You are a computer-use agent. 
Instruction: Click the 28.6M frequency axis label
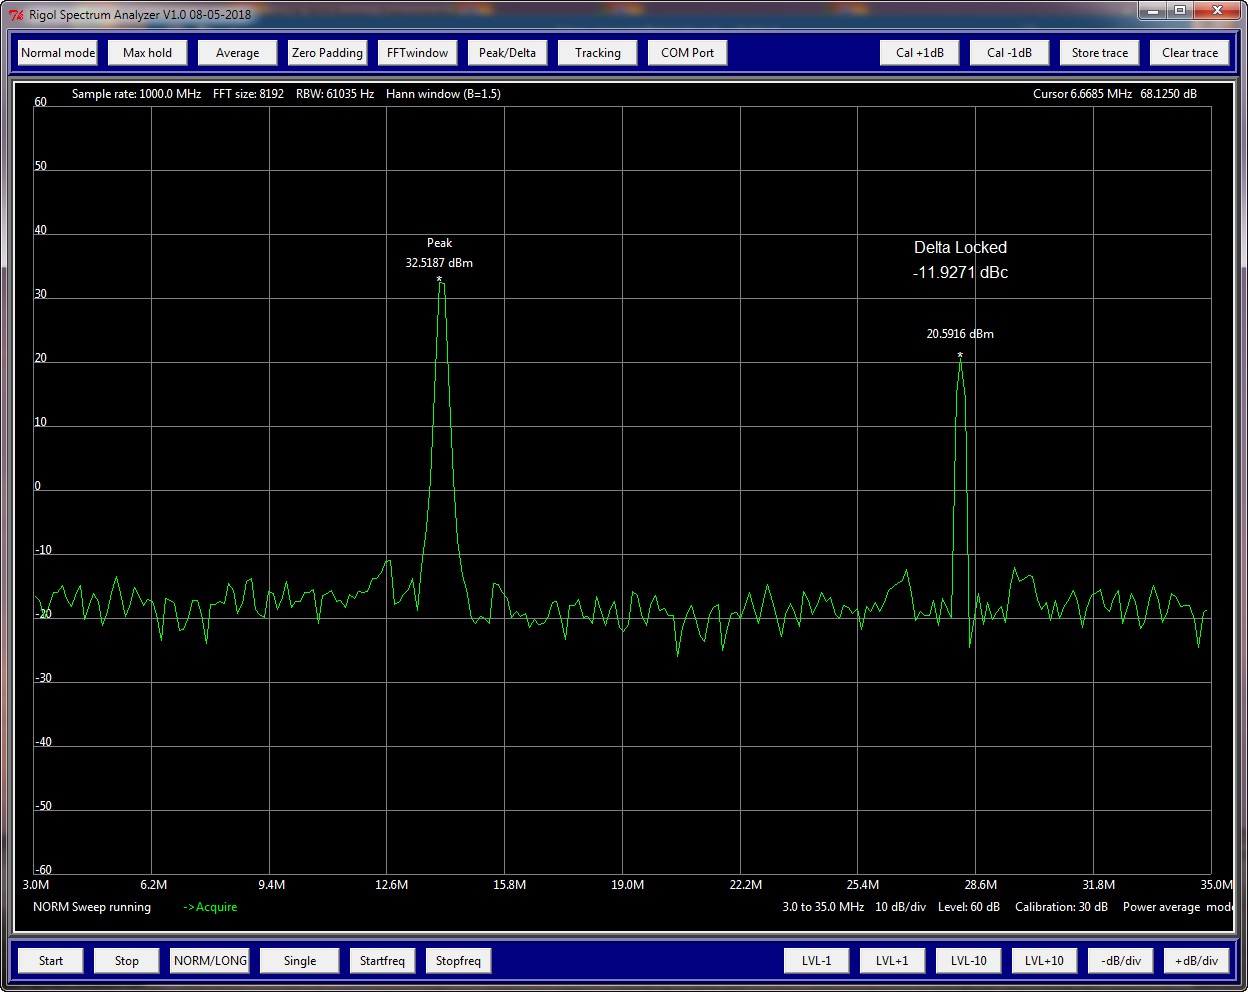click(980, 885)
